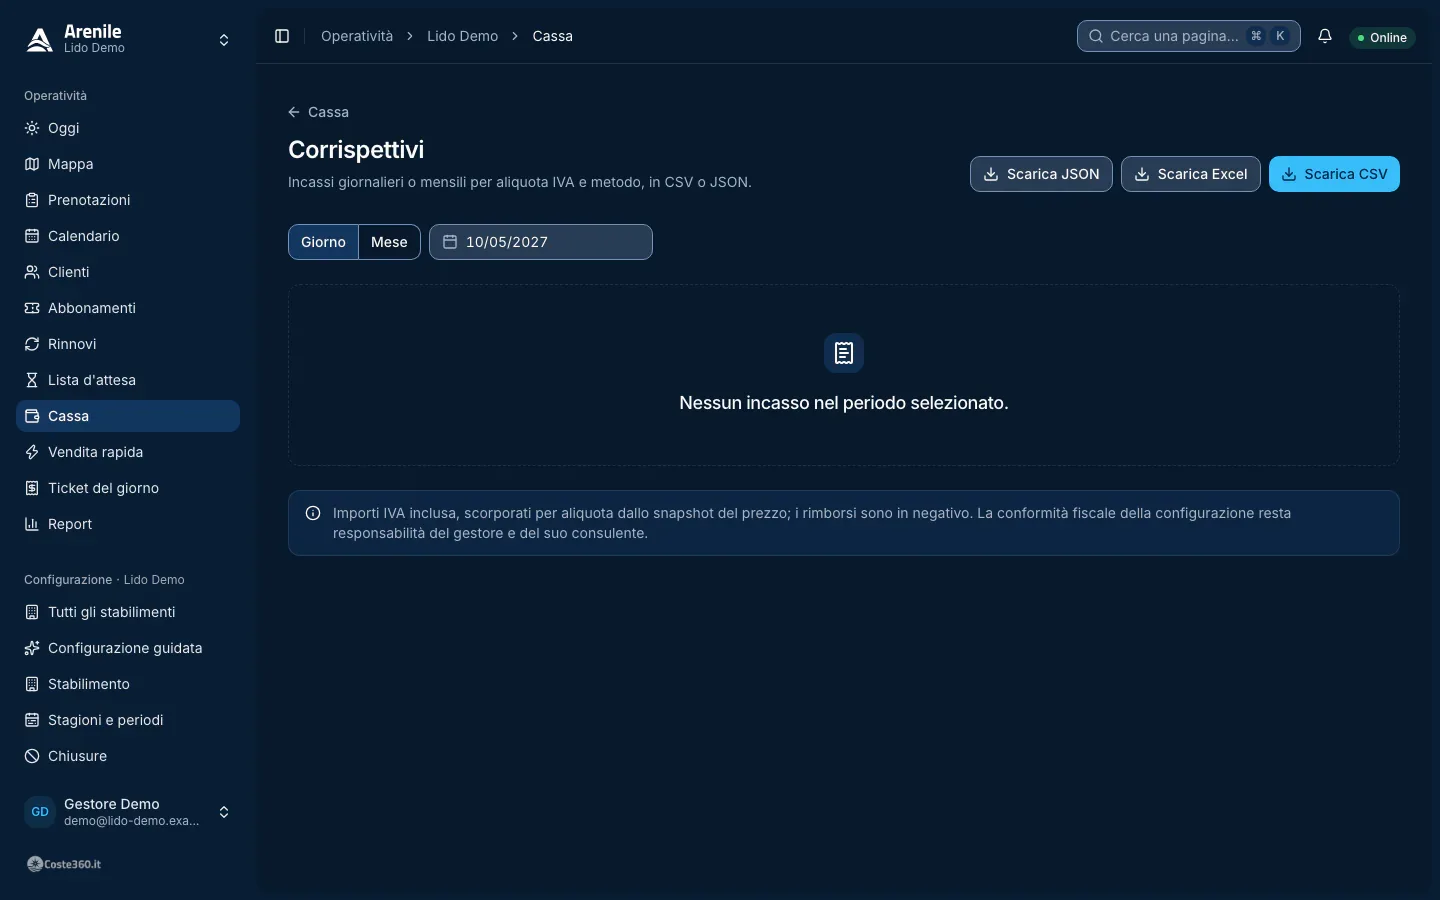Click the info icon in the notice box

point(313,513)
